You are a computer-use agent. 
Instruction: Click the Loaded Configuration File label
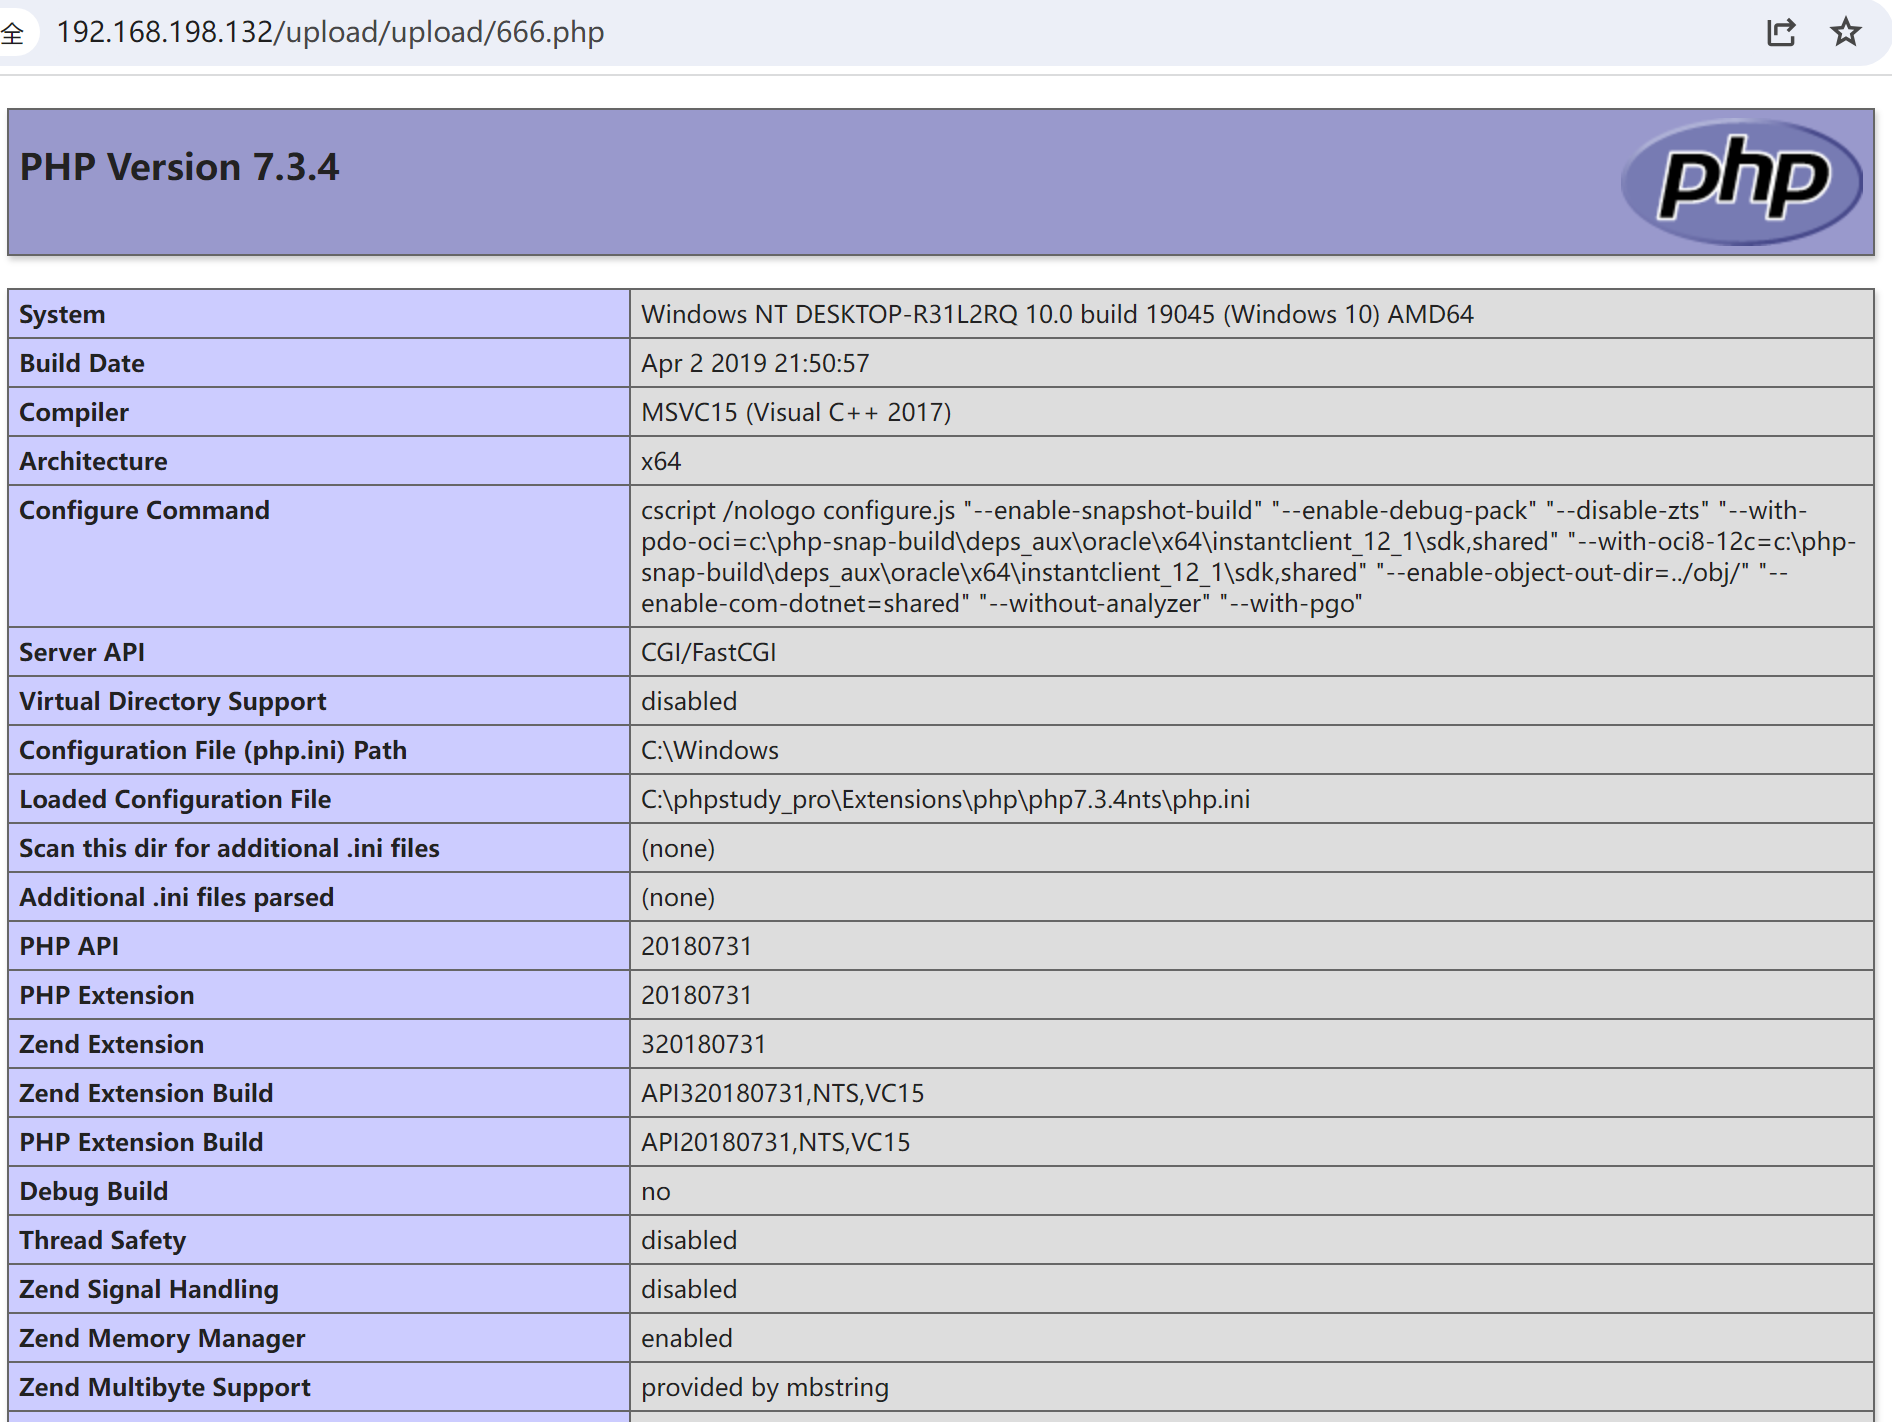[175, 799]
